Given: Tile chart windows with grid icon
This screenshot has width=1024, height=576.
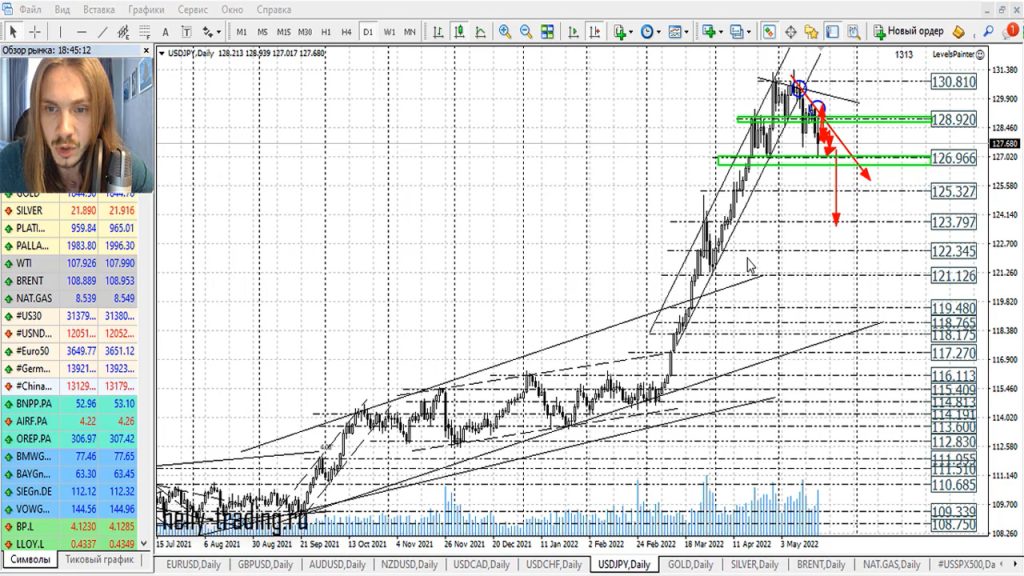Looking at the screenshot, I should coord(549,32).
